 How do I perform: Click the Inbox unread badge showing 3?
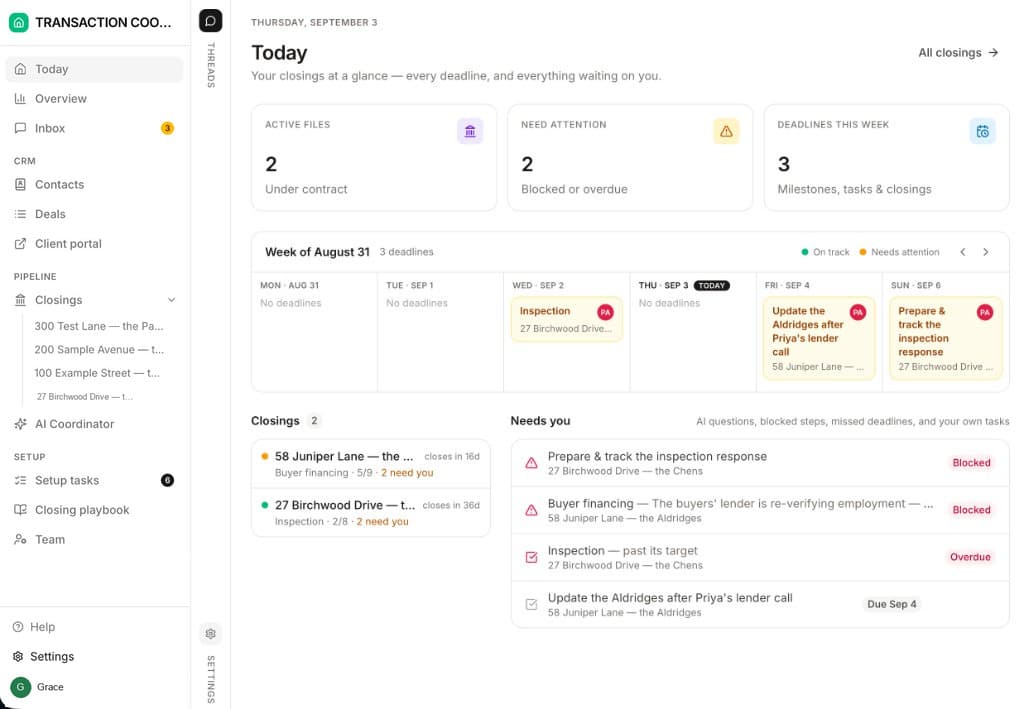(167, 128)
